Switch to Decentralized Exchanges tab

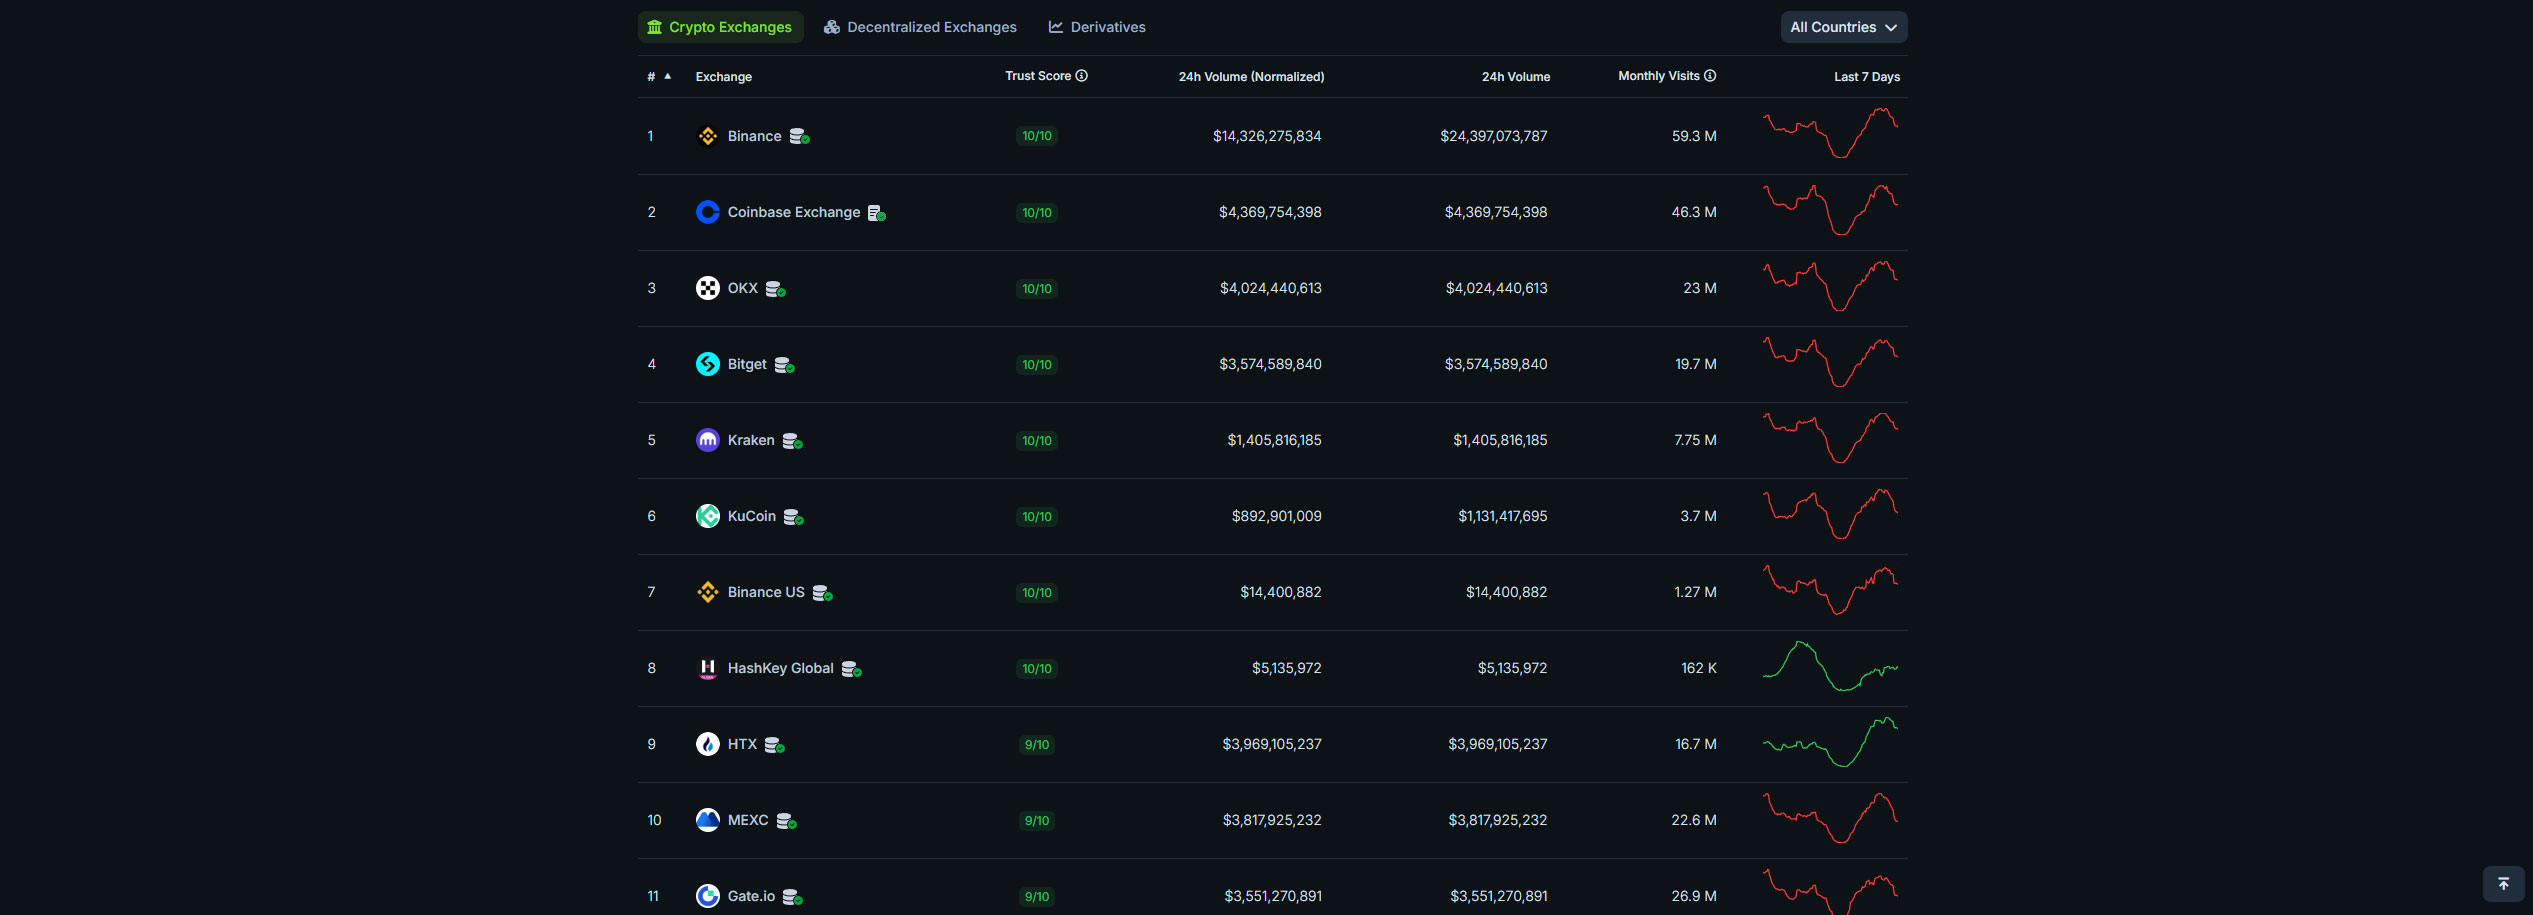(920, 27)
